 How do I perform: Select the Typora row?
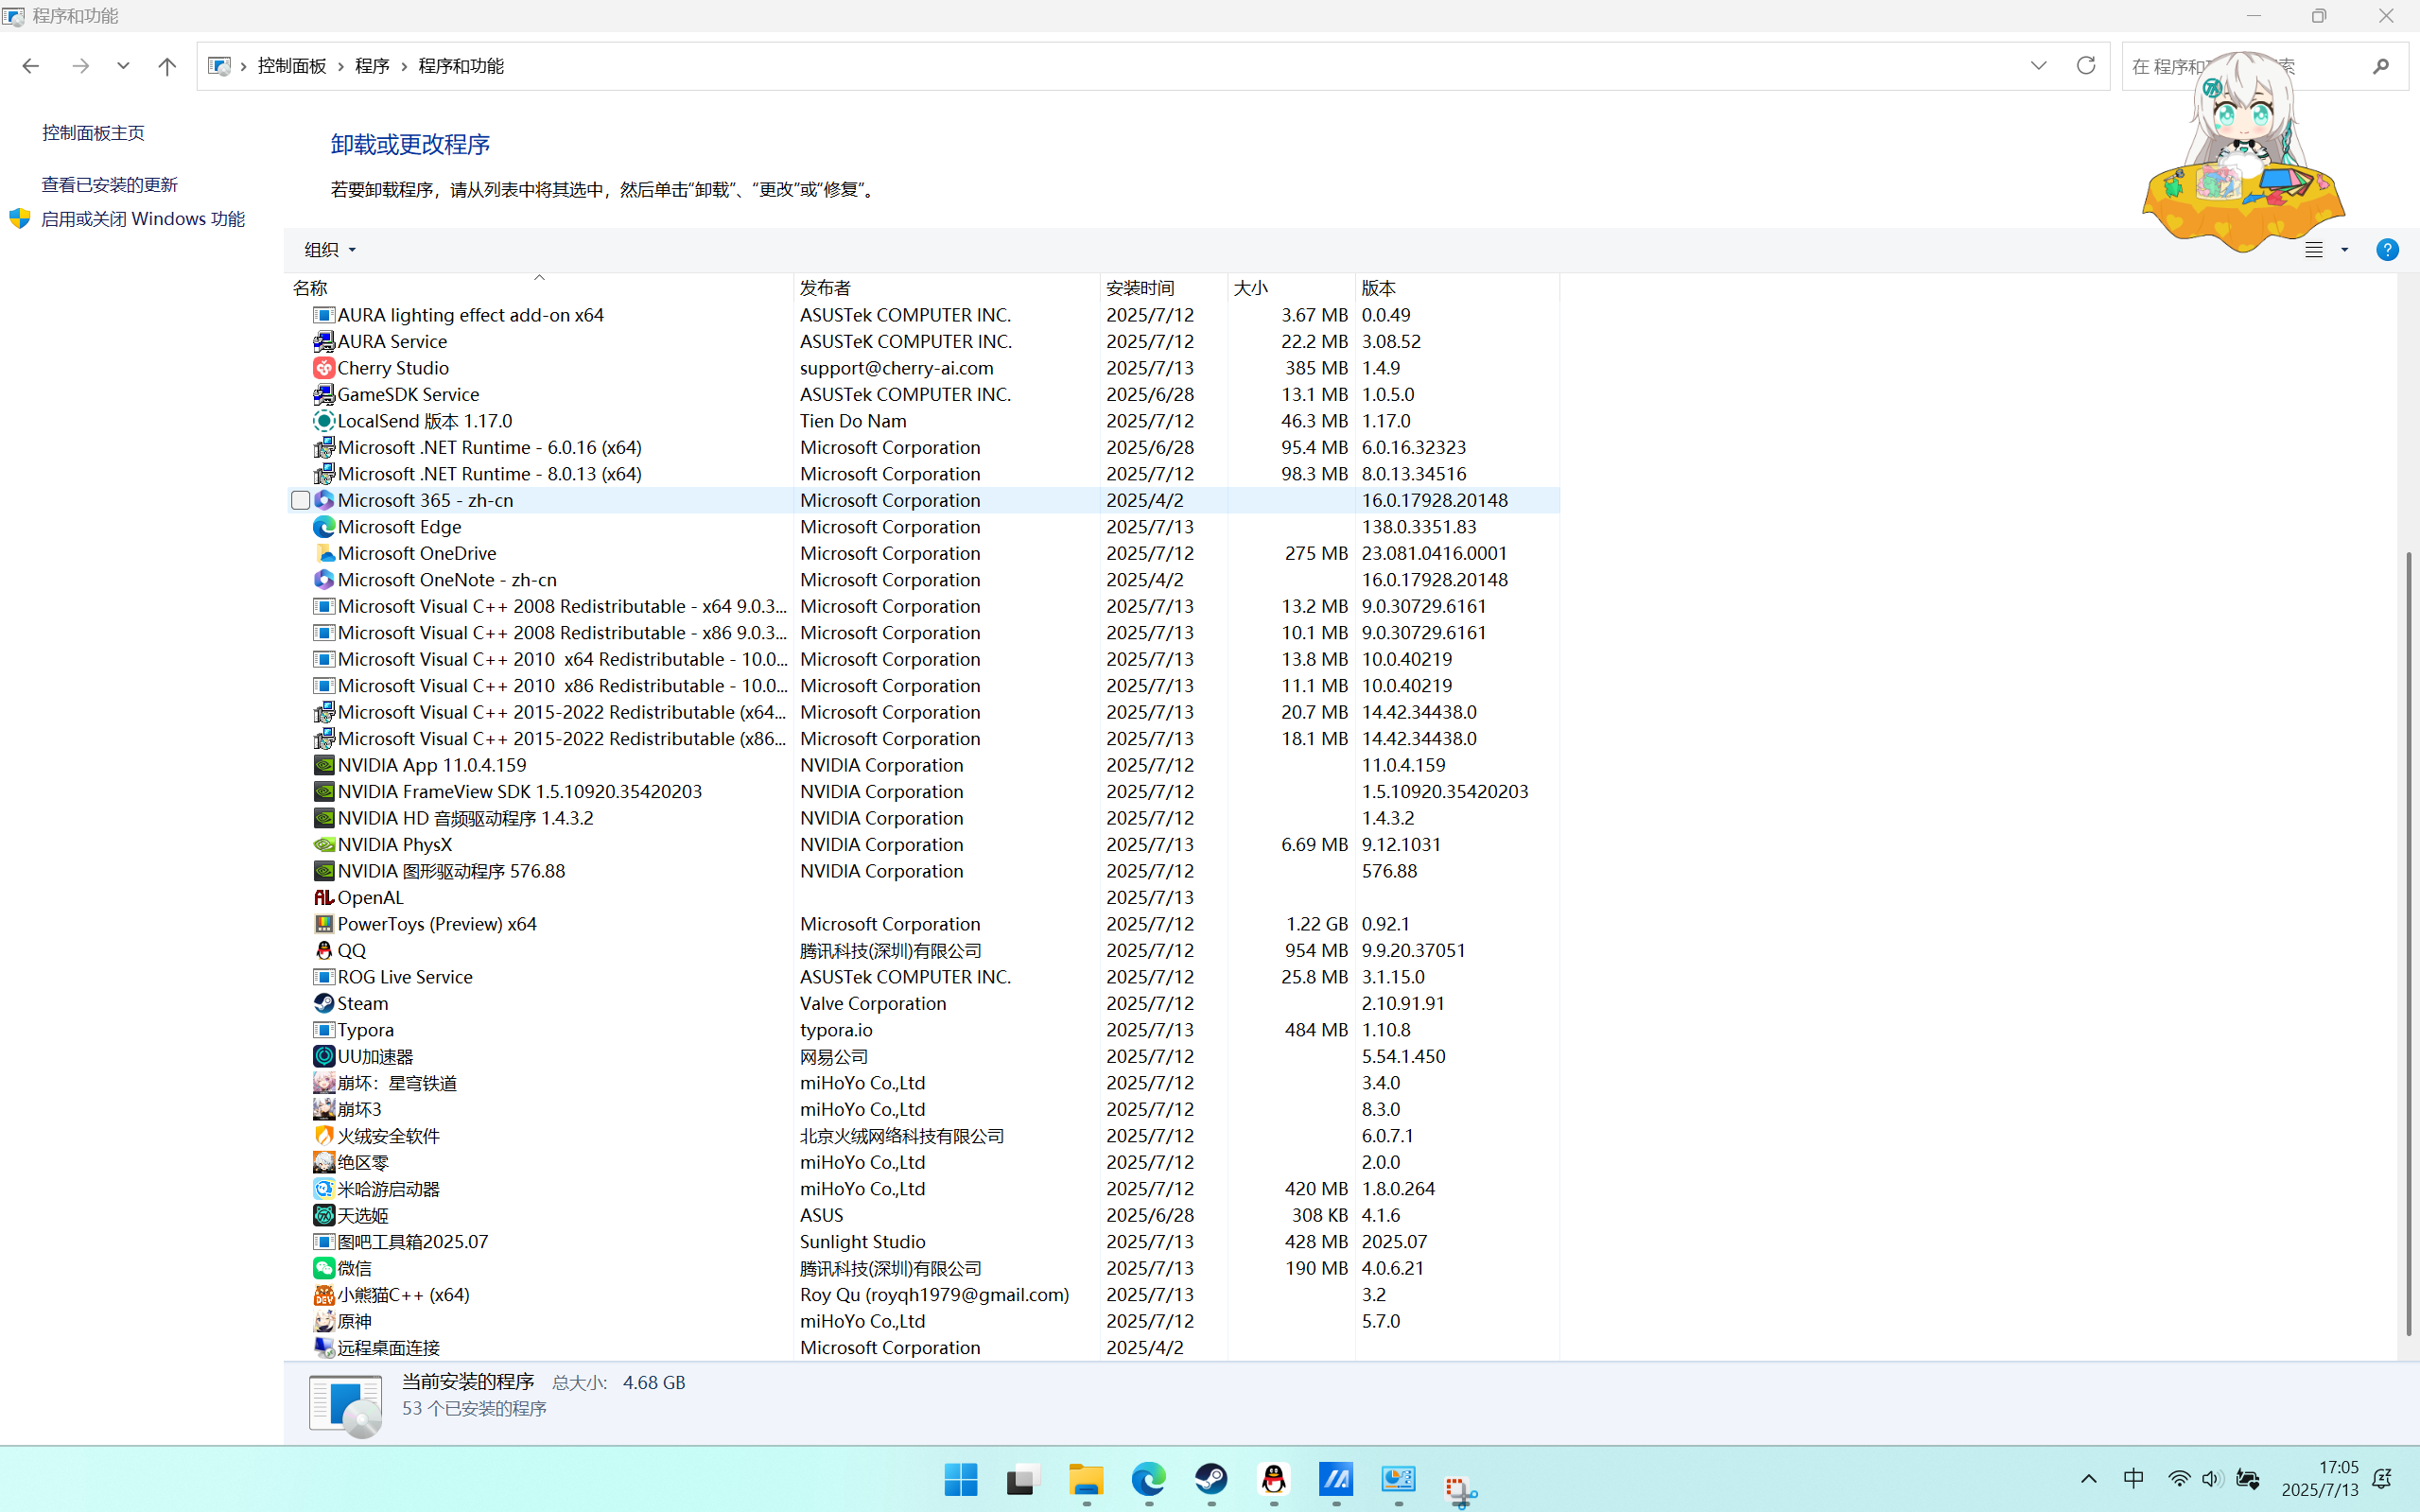pyautogui.click(x=923, y=1030)
